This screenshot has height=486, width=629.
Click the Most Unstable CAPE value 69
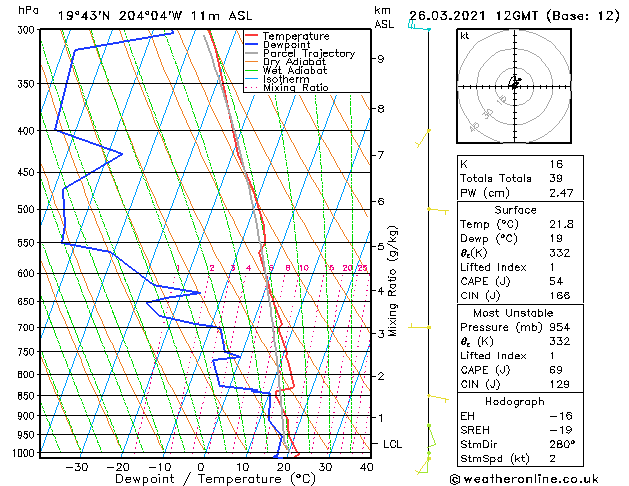pyautogui.click(x=556, y=370)
